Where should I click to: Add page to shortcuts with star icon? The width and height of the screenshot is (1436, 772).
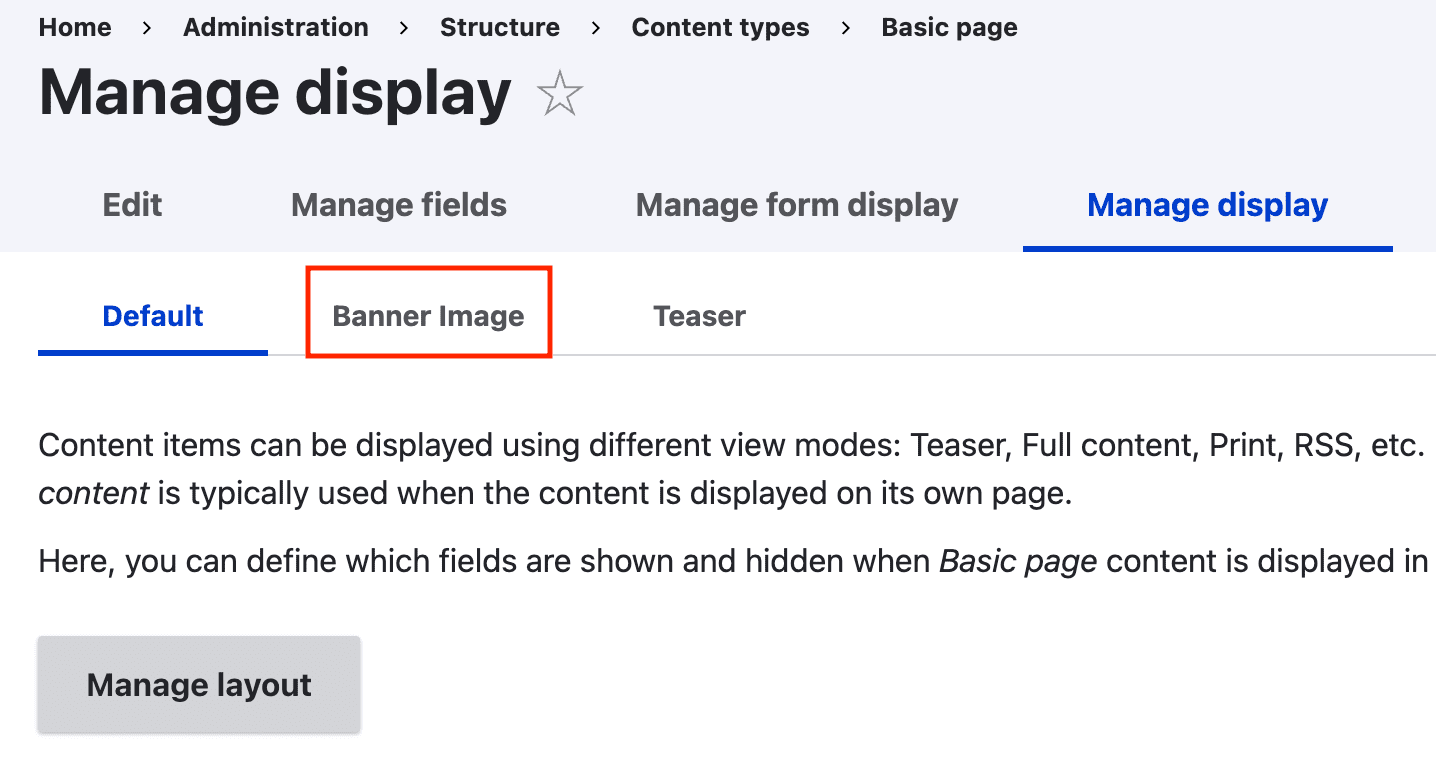coord(559,96)
